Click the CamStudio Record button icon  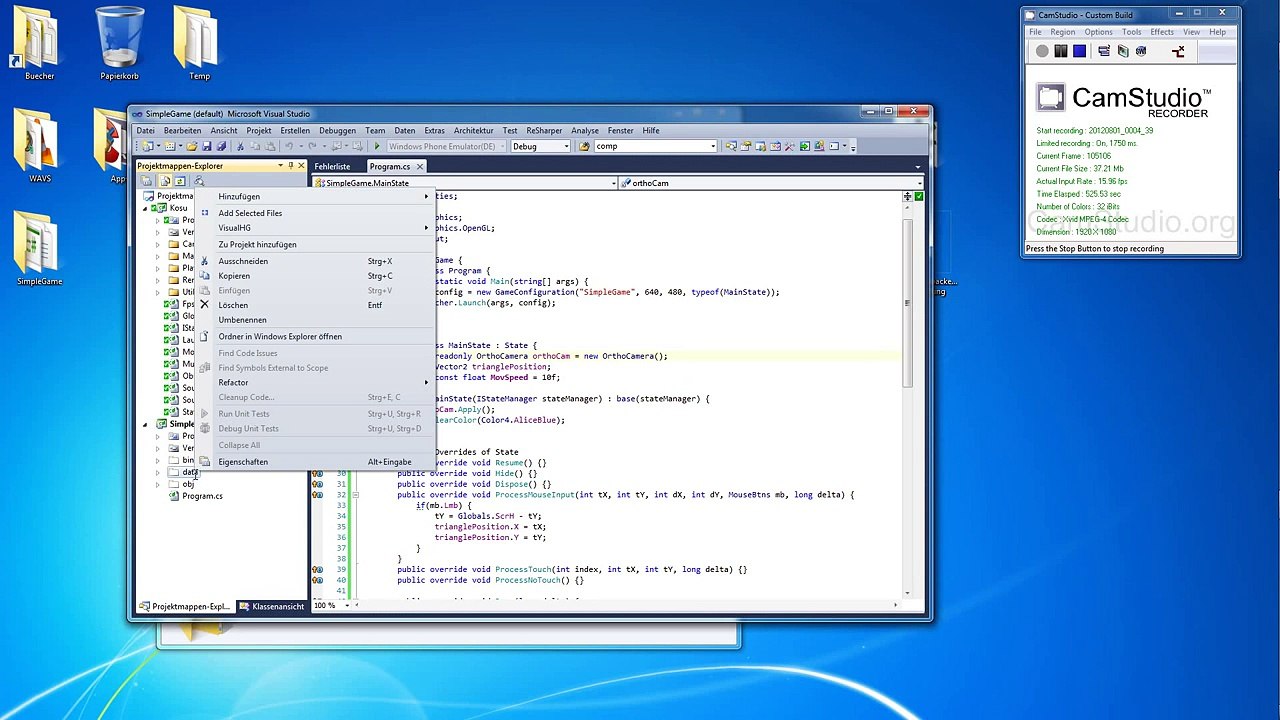1042,51
